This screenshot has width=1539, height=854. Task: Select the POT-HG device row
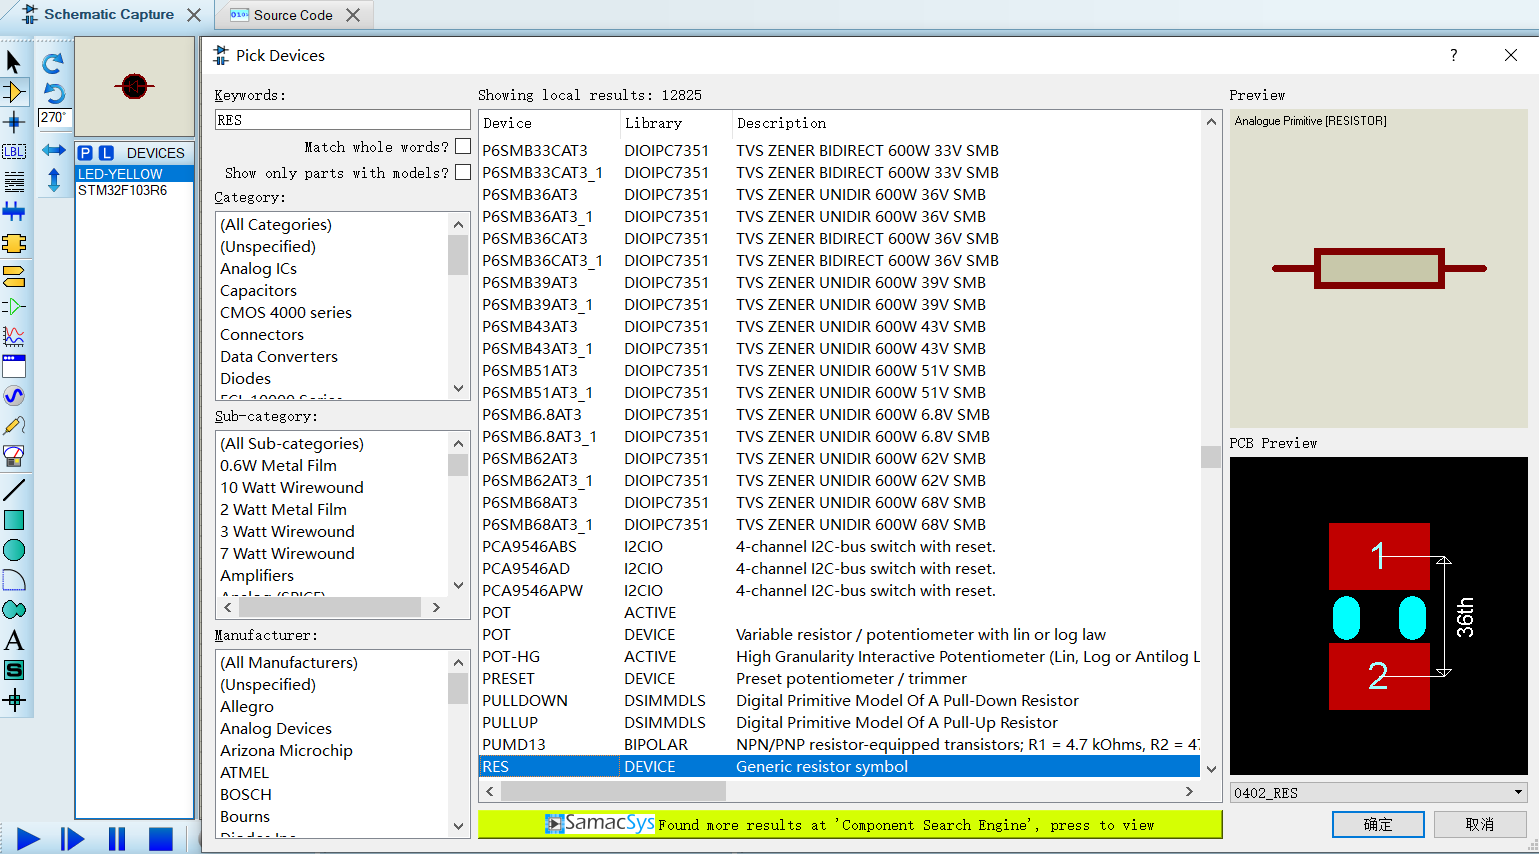[x=839, y=657]
